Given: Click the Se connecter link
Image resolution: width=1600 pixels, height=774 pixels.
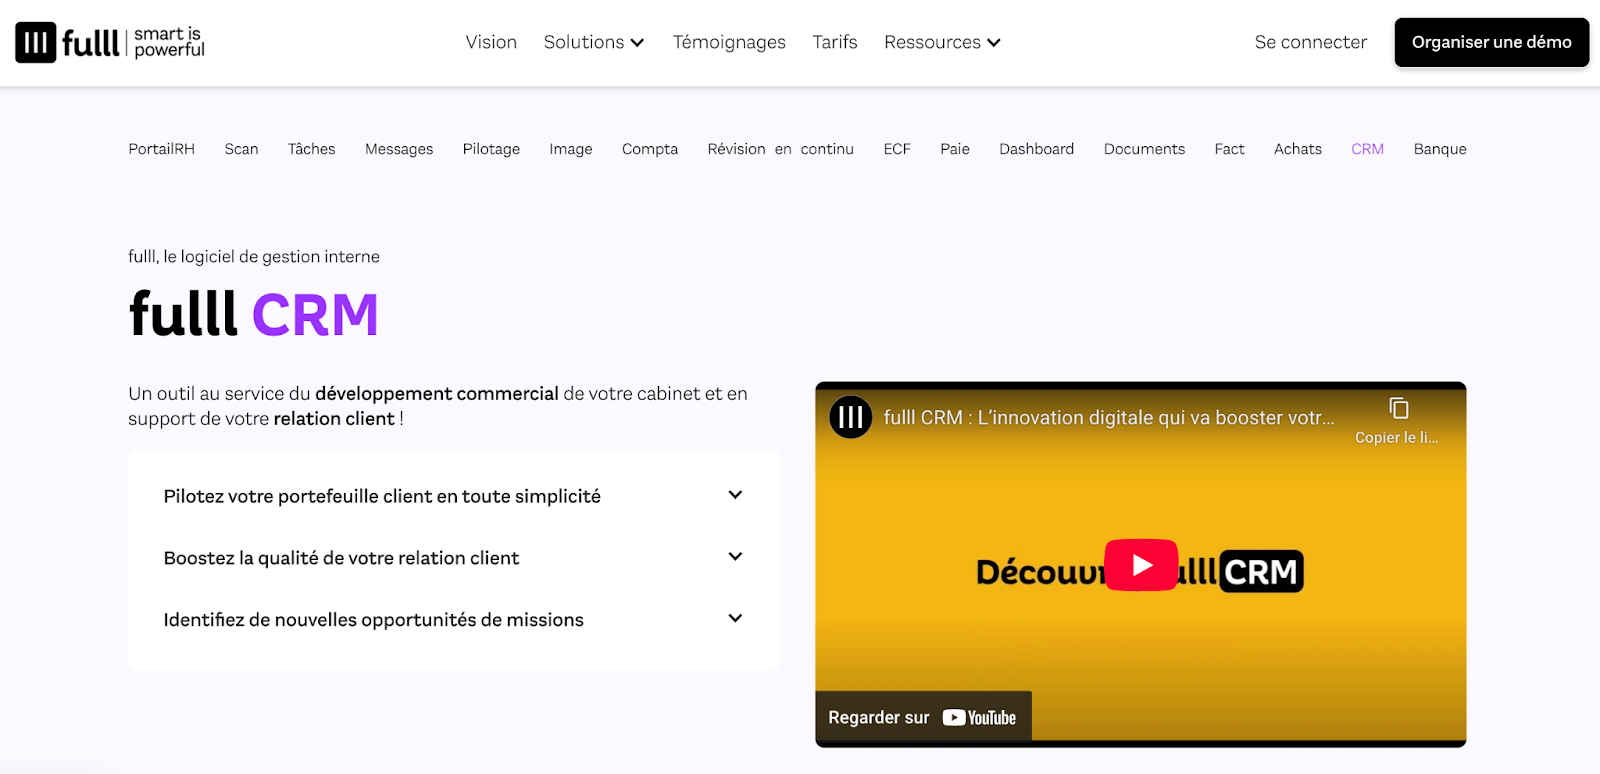Looking at the screenshot, I should point(1310,42).
